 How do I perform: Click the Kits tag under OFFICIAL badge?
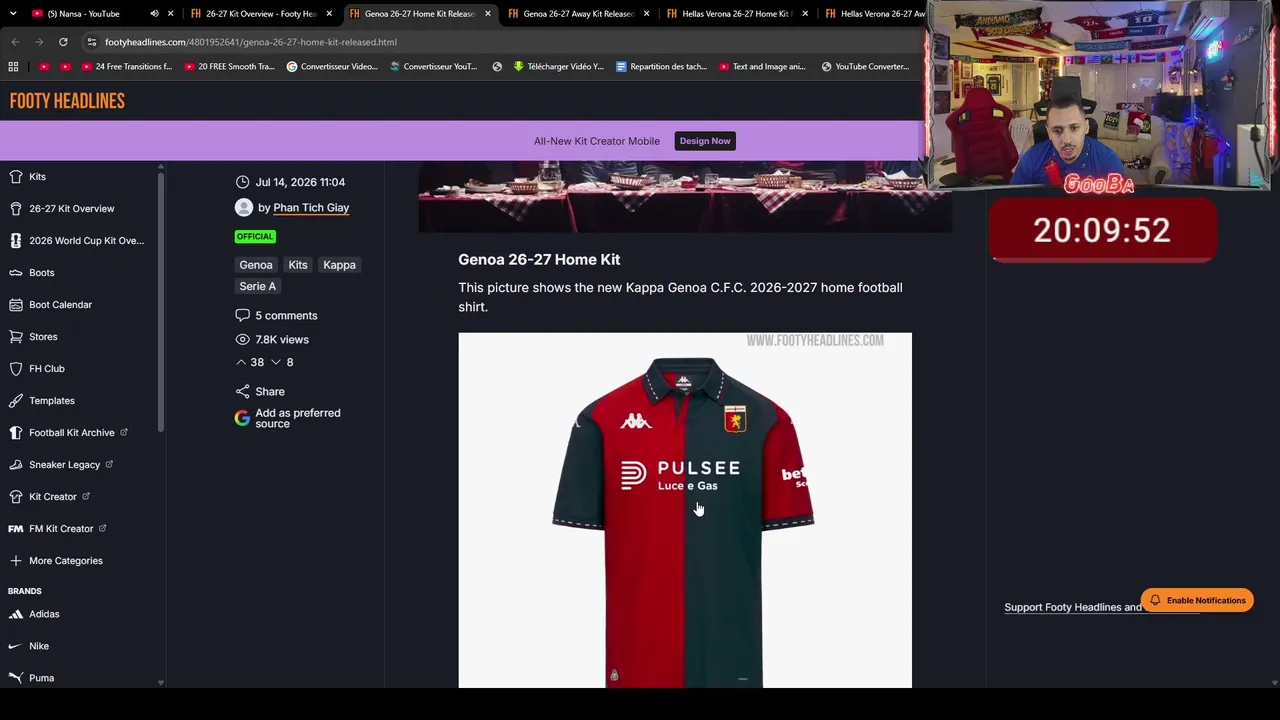click(298, 265)
